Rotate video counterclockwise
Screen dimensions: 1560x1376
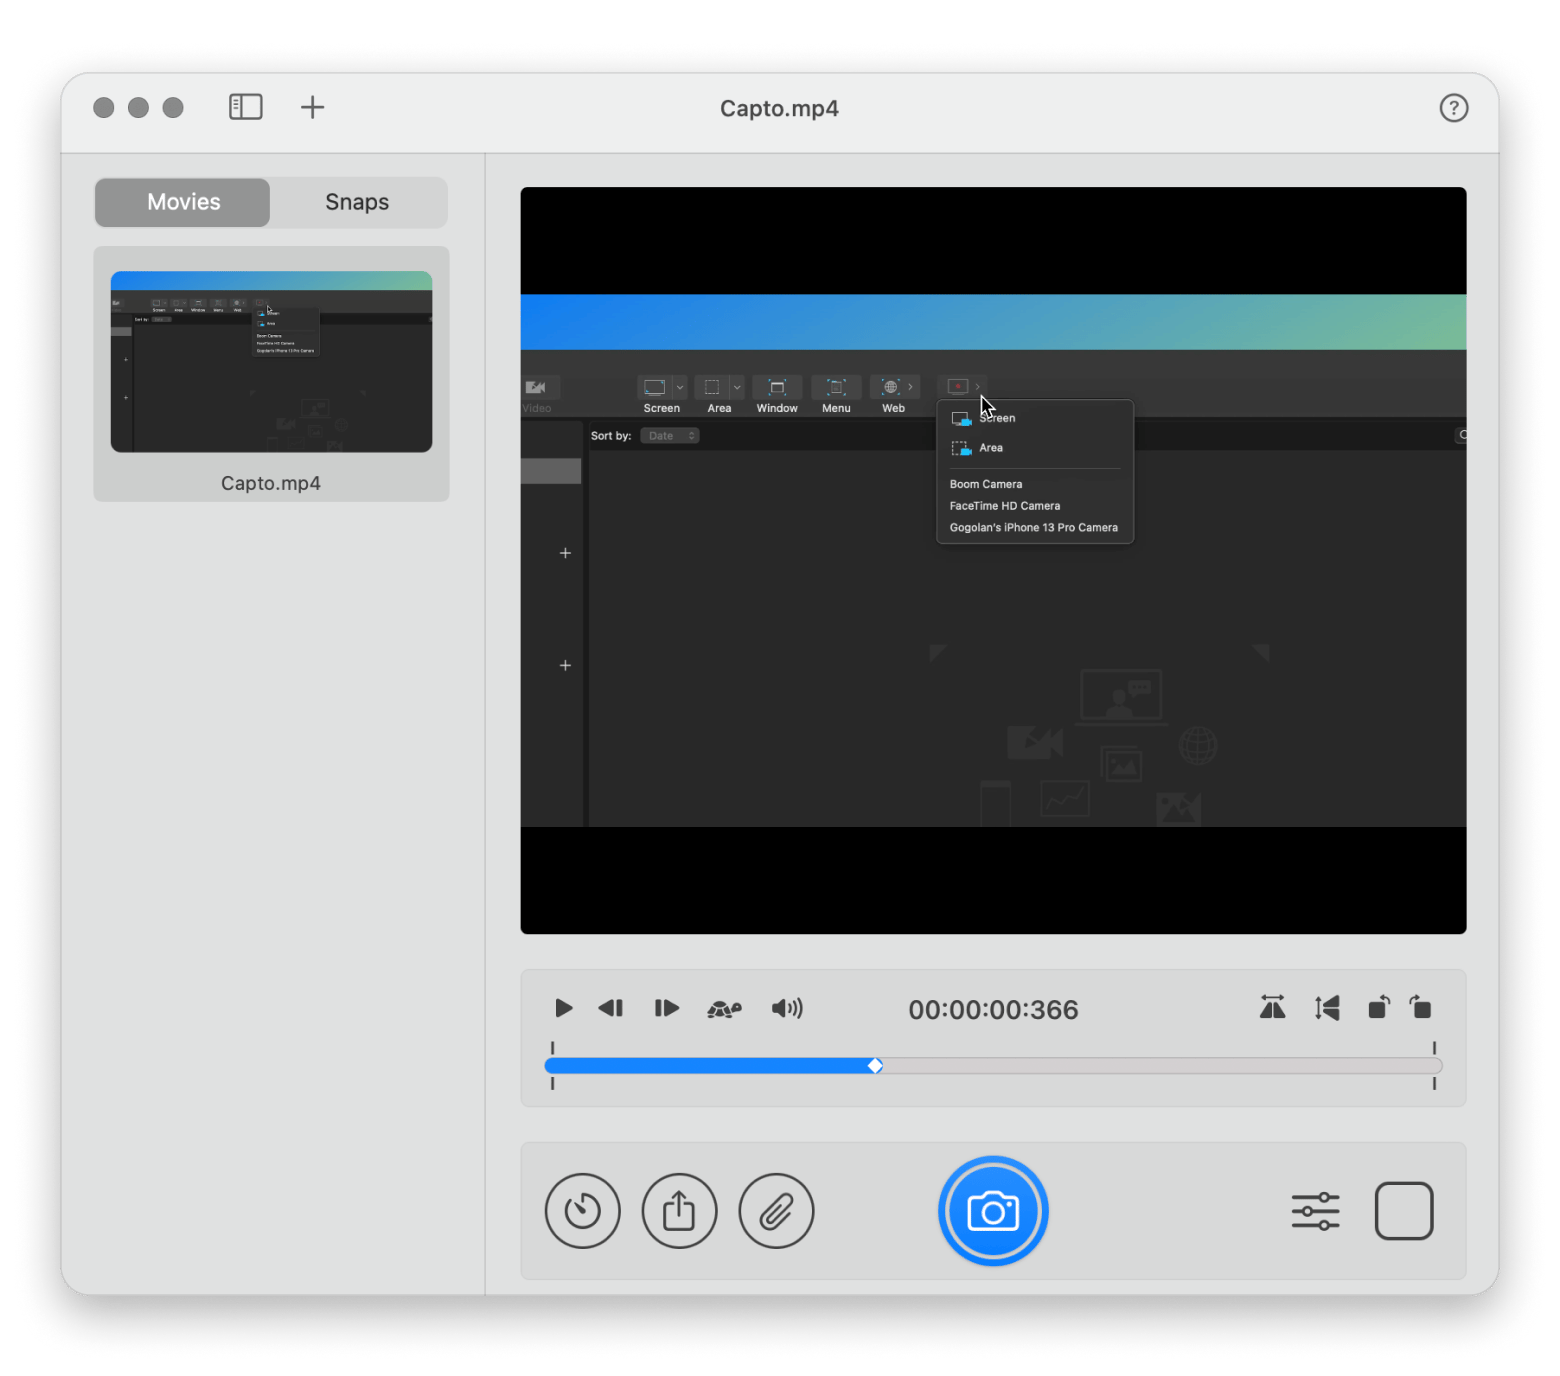1378,1008
